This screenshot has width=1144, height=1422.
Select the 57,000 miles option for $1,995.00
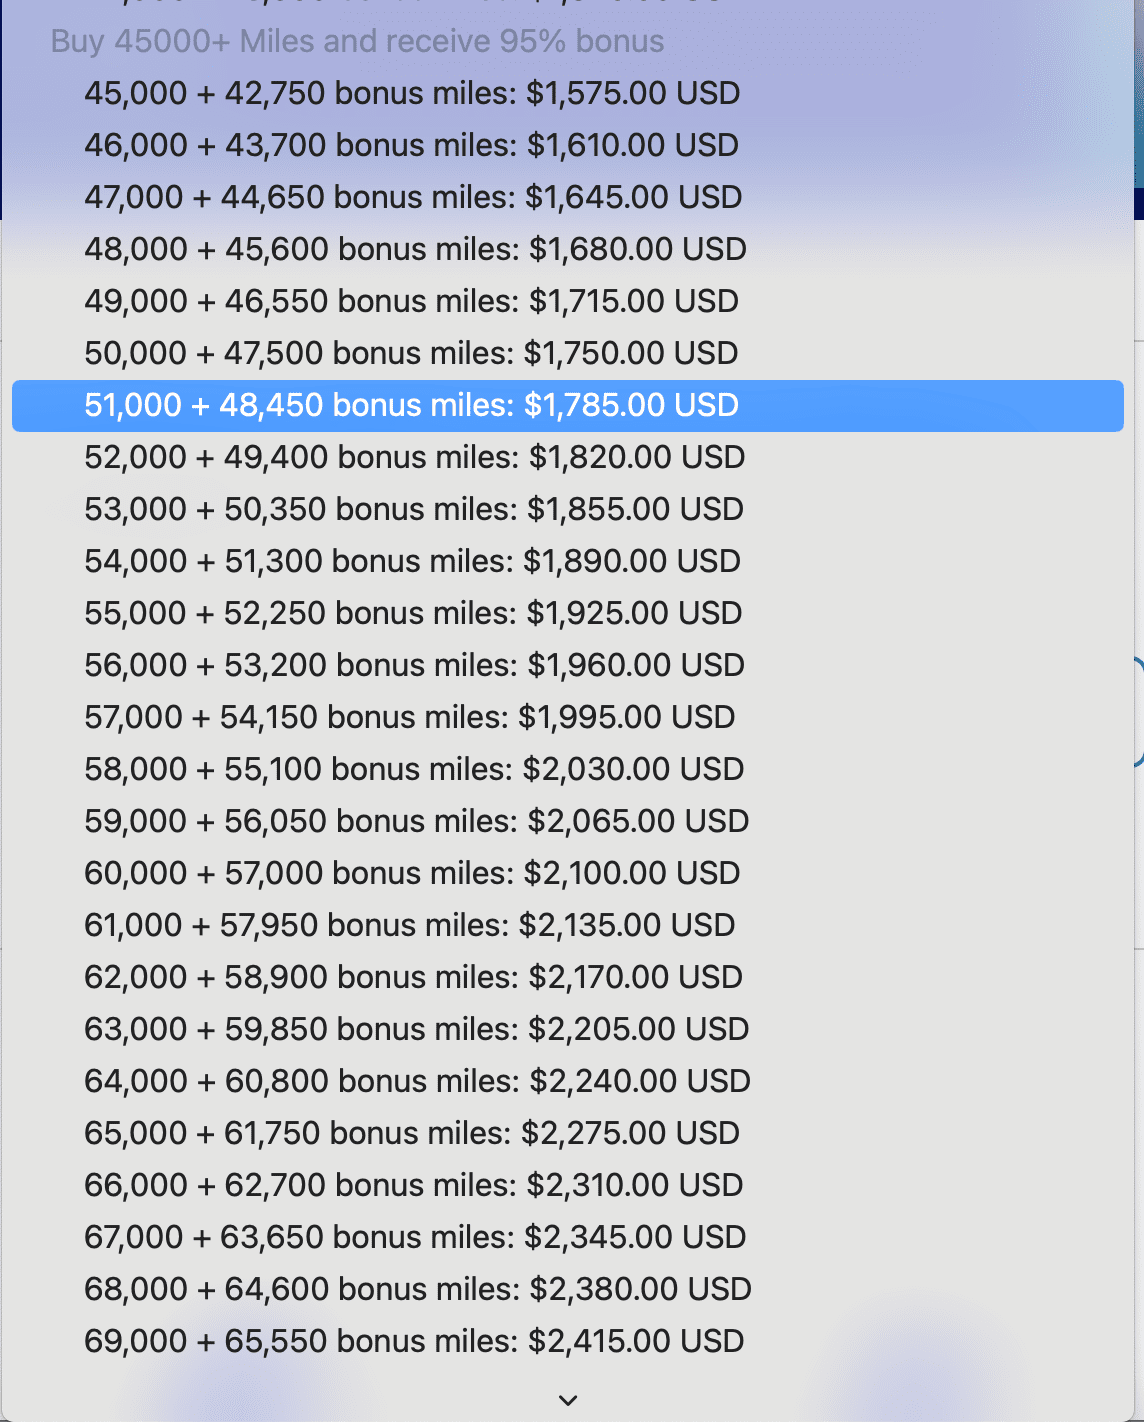[410, 717]
